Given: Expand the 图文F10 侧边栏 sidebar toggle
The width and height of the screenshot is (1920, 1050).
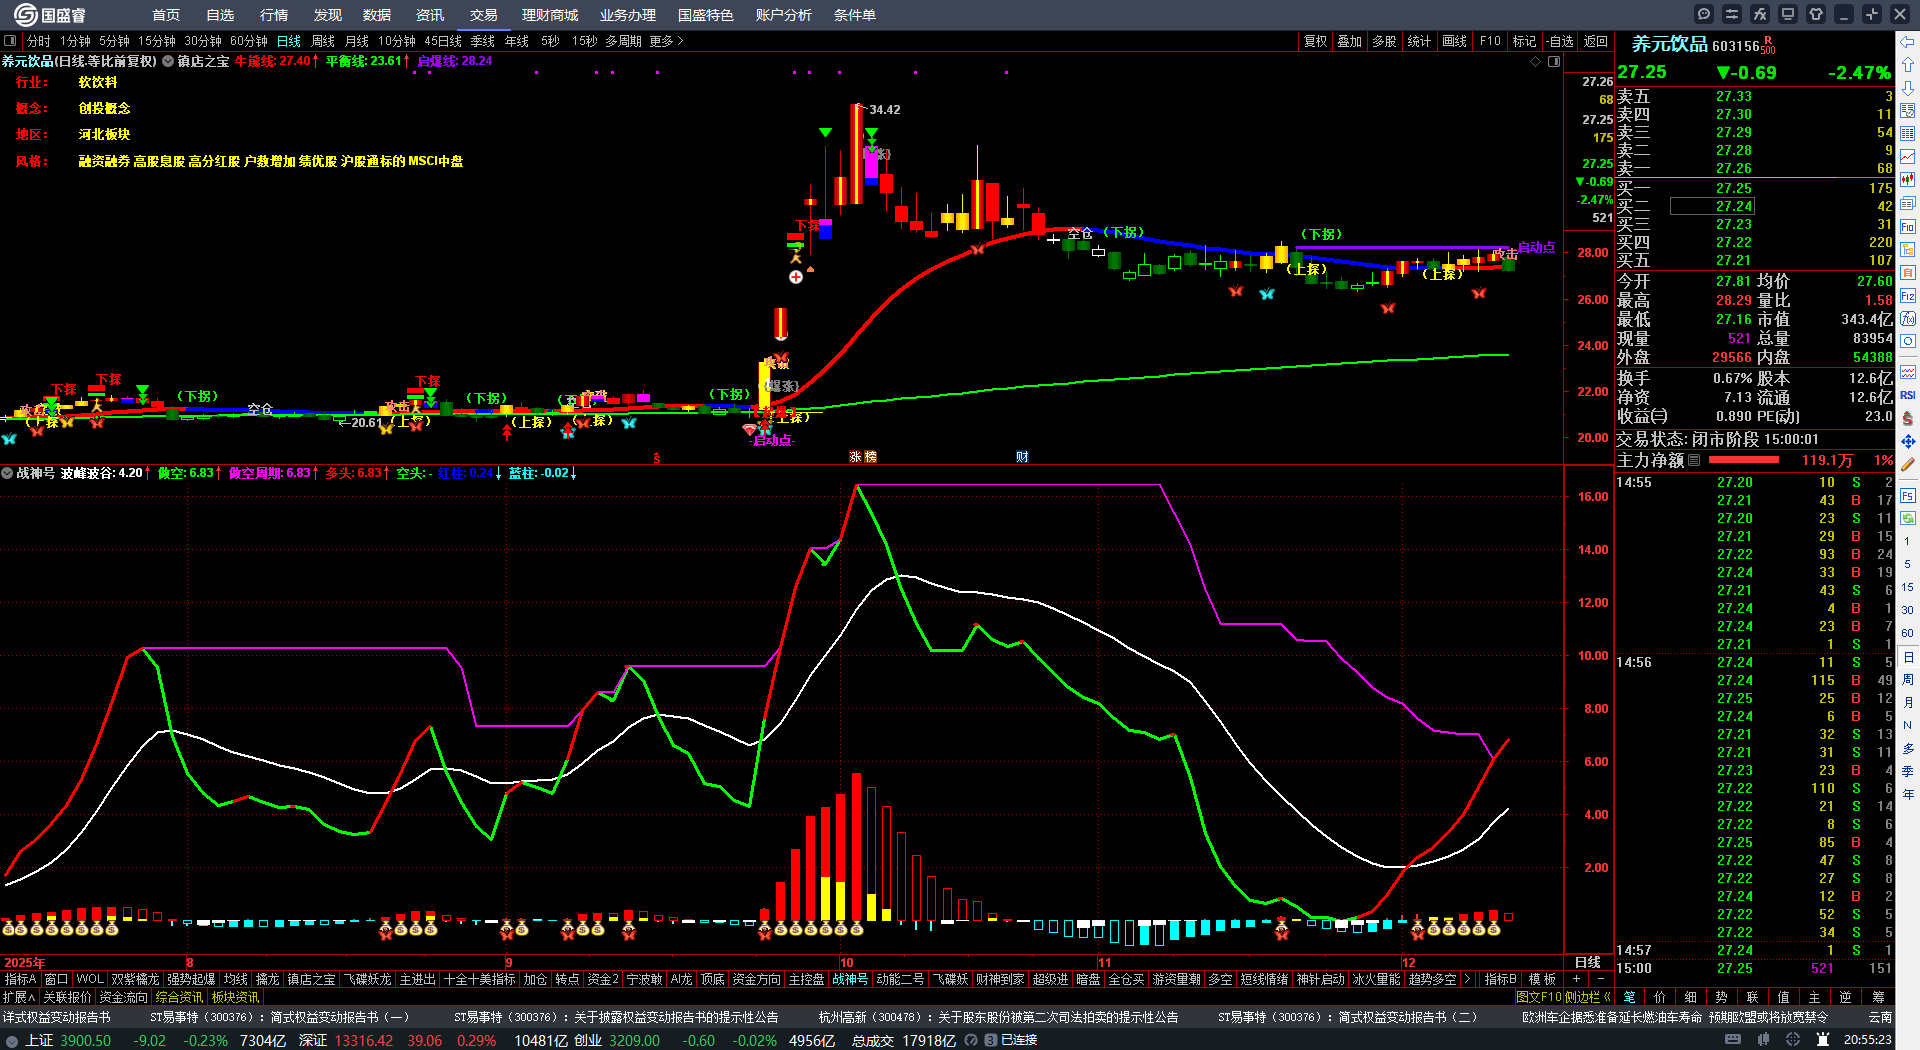Looking at the screenshot, I should coord(1563,997).
